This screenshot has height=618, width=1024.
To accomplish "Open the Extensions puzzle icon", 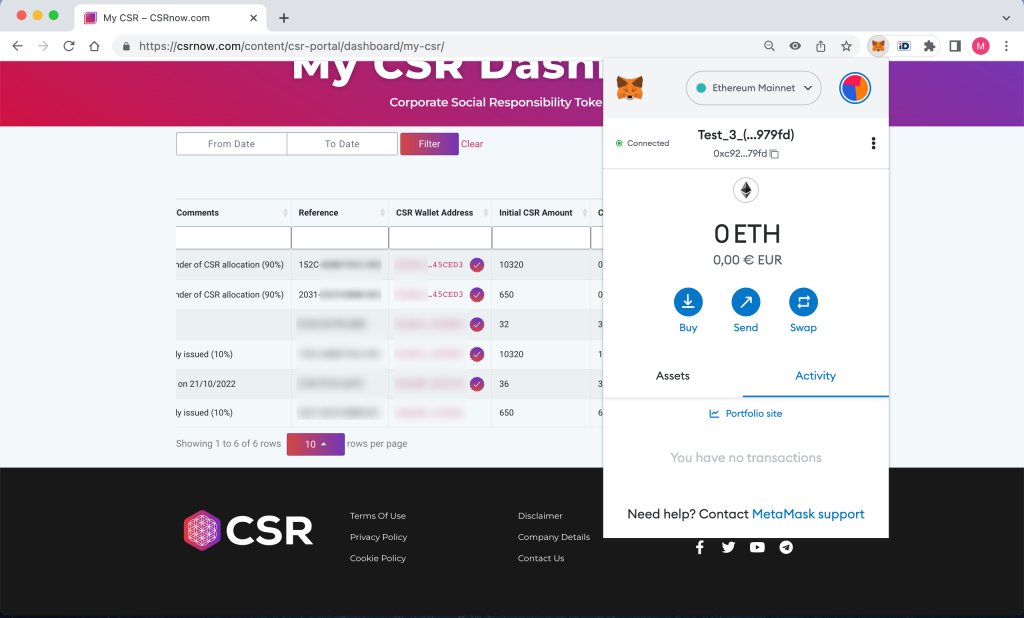I will point(929,46).
